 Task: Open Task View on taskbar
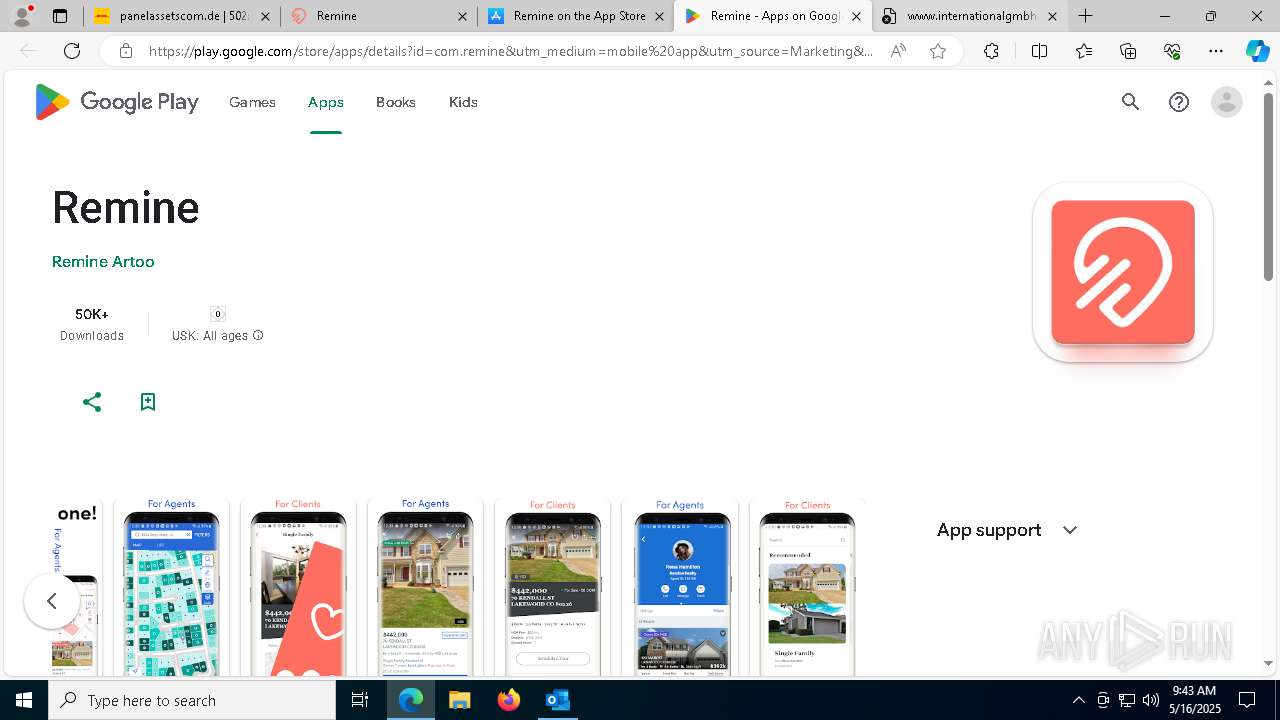(360, 700)
